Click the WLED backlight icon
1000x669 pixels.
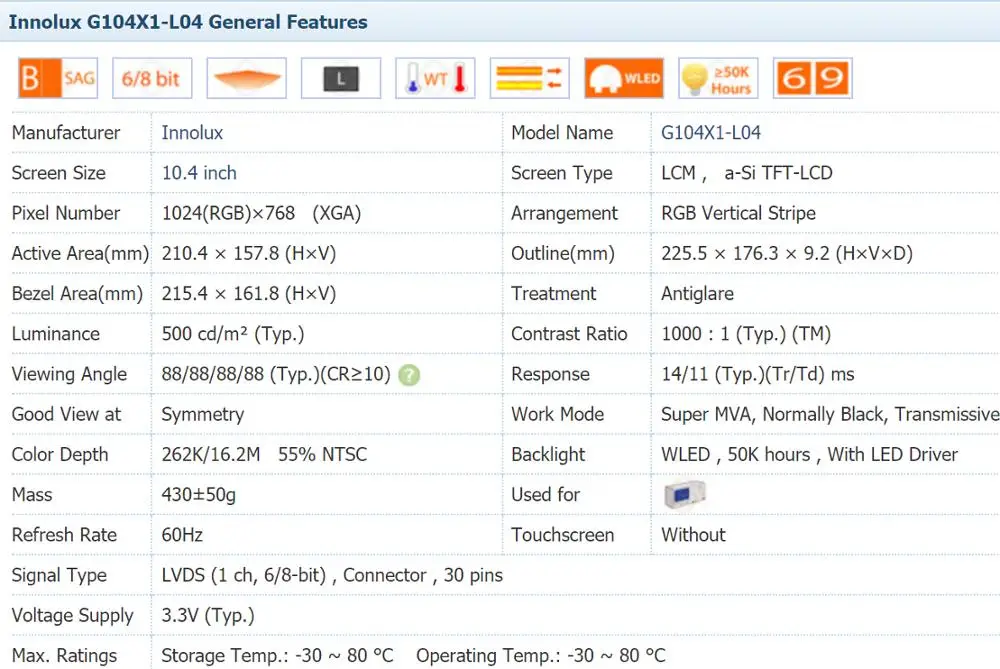(x=624, y=78)
